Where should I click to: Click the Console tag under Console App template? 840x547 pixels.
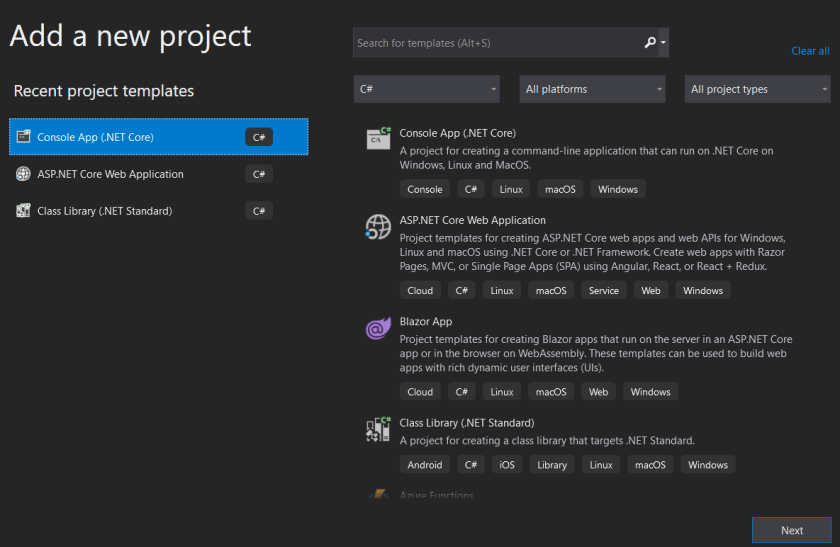click(x=424, y=189)
